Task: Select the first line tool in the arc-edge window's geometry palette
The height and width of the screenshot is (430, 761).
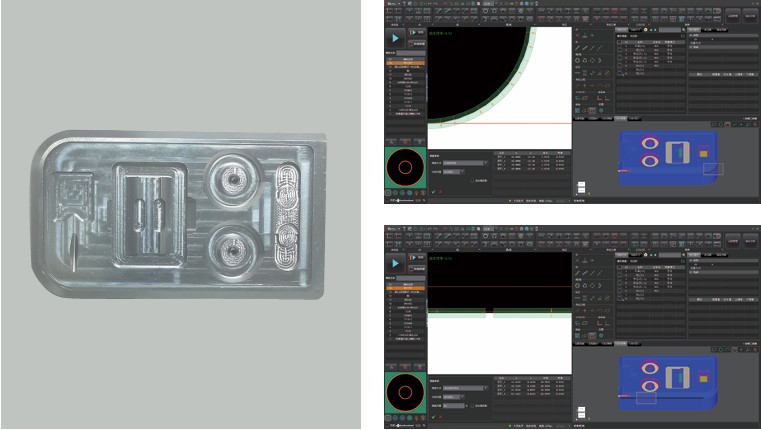Action: (578, 48)
